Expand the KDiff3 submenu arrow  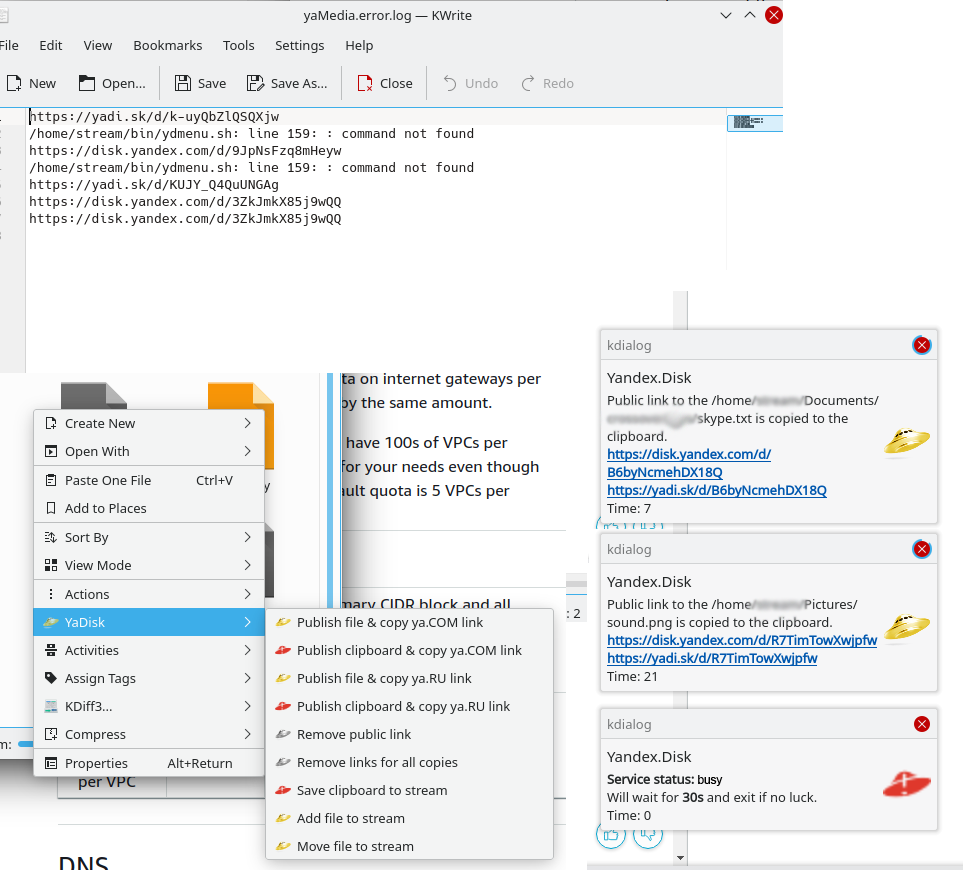[x=248, y=706]
